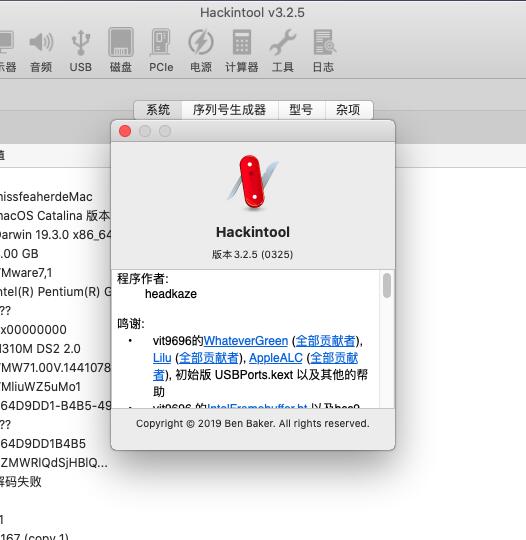Open the partially visible display toolbar icon
Image resolution: width=526 pixels, height=540 pixels.
coord(7,51)
